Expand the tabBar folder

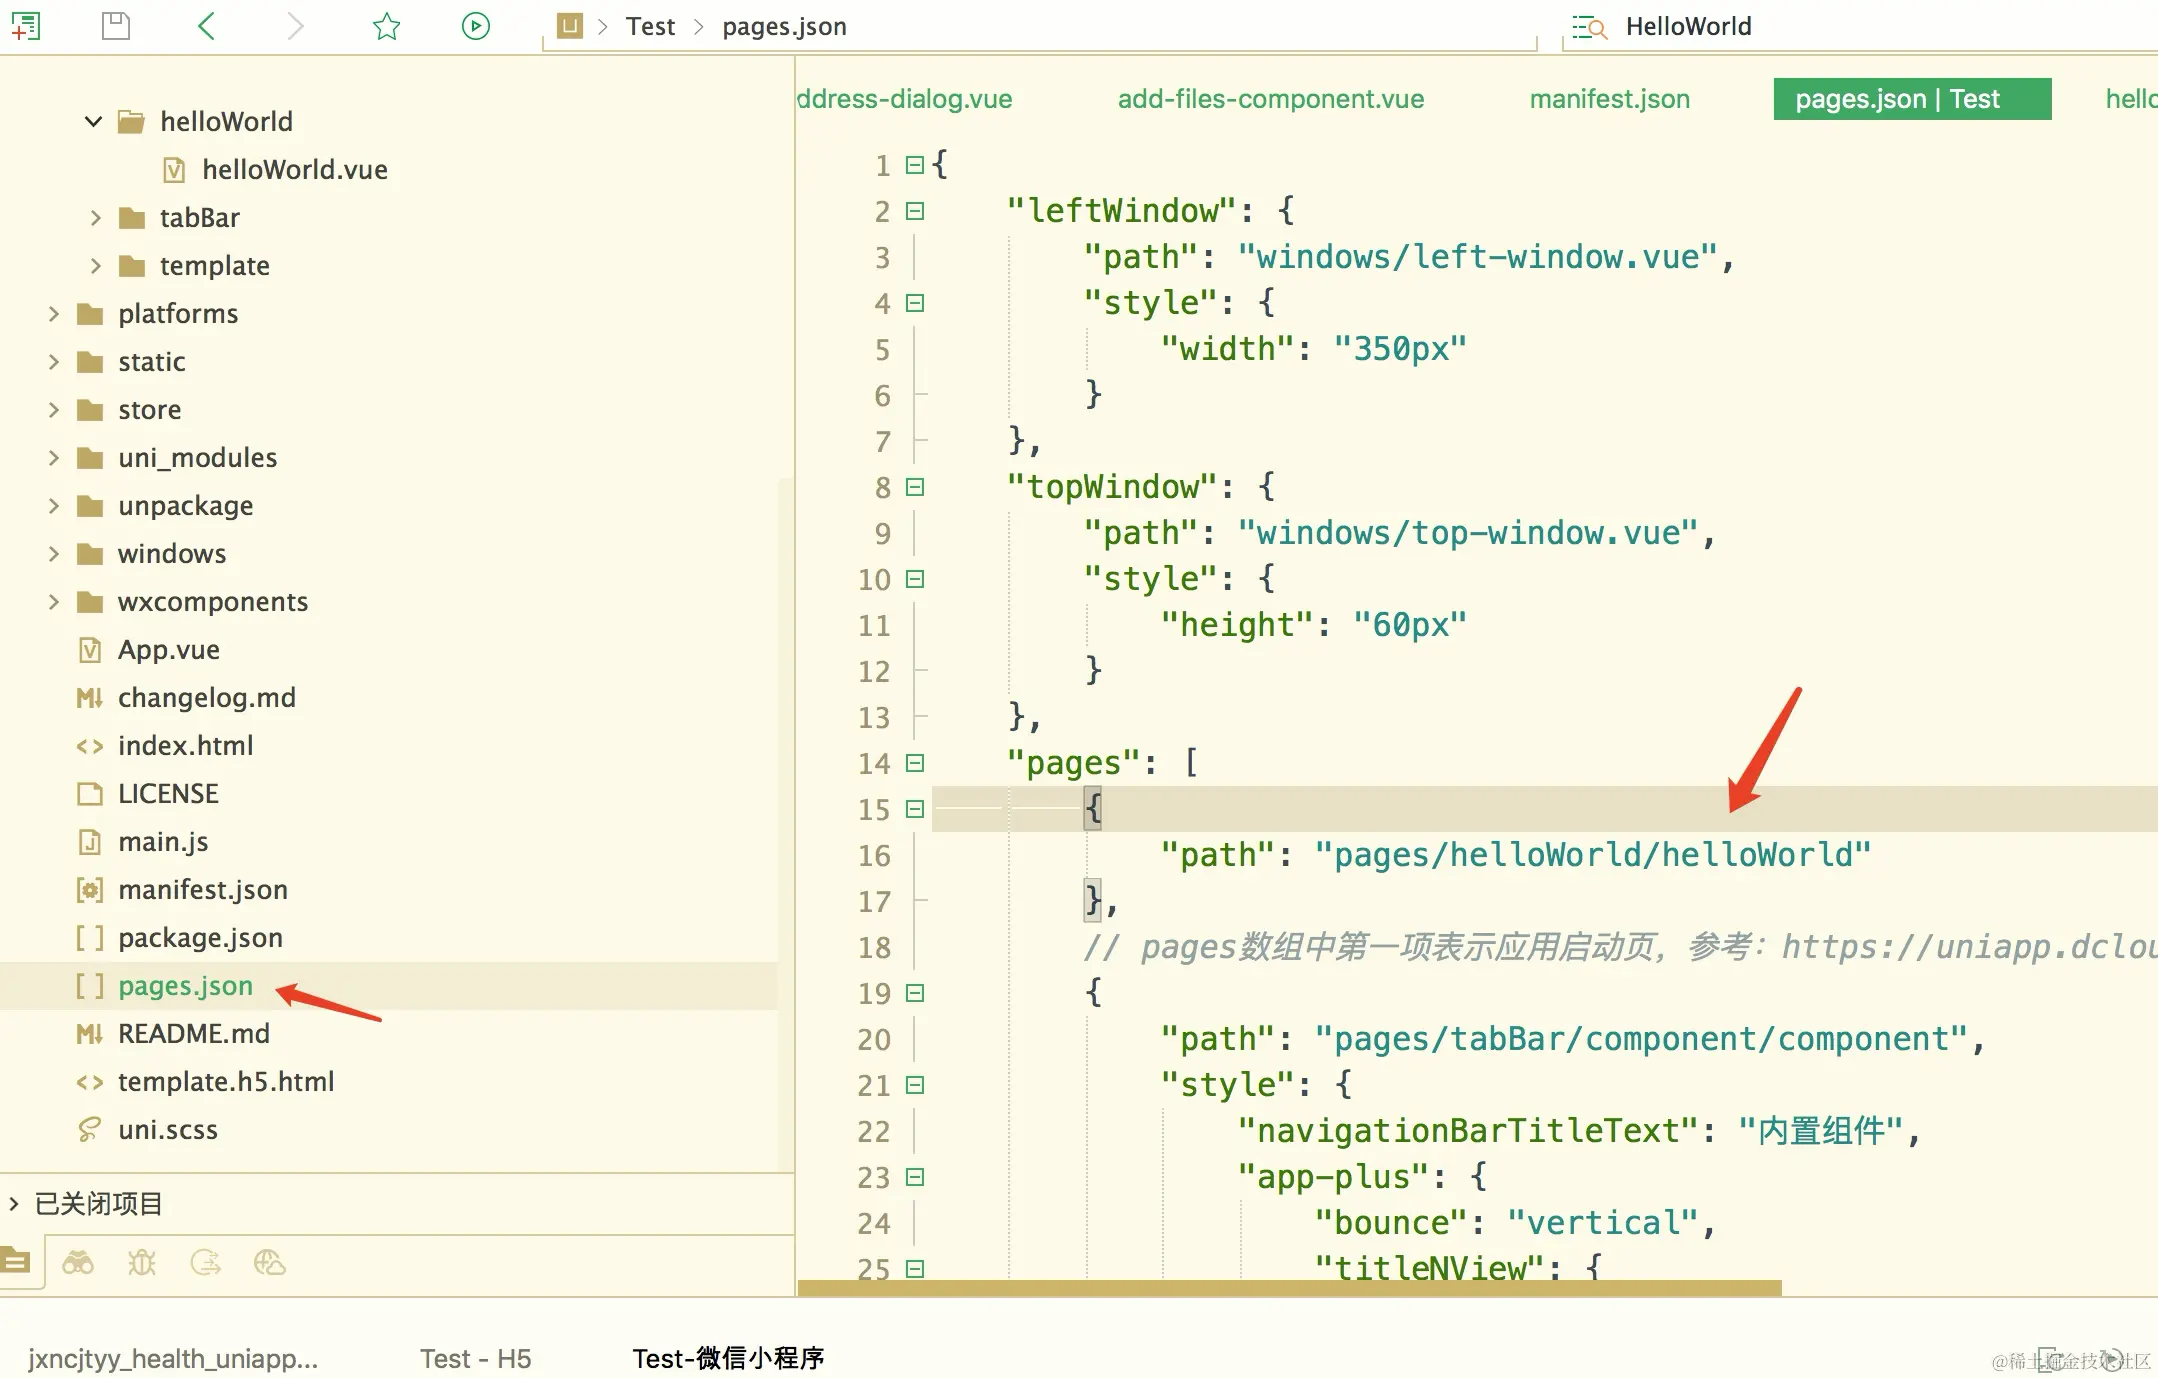click(95, 218)
